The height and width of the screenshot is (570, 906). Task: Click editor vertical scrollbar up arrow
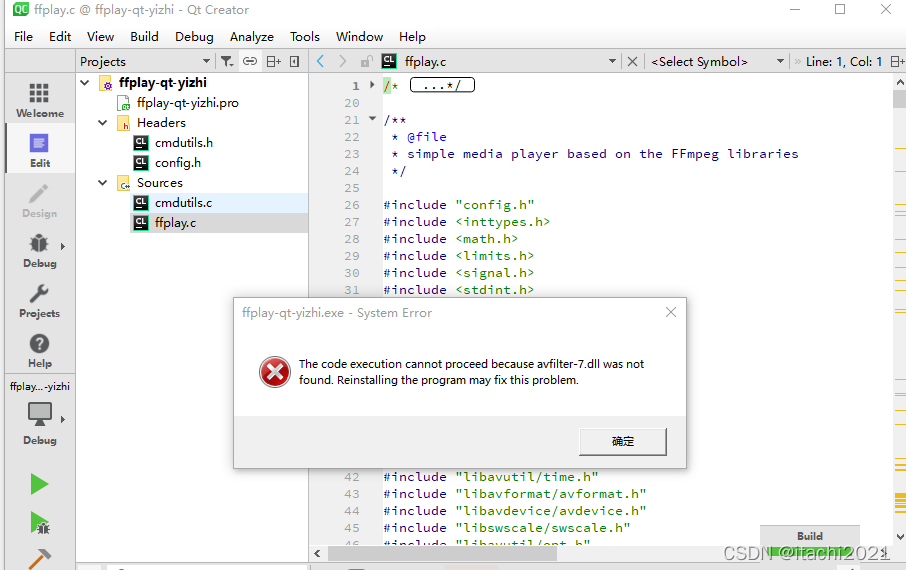point(900,82)
